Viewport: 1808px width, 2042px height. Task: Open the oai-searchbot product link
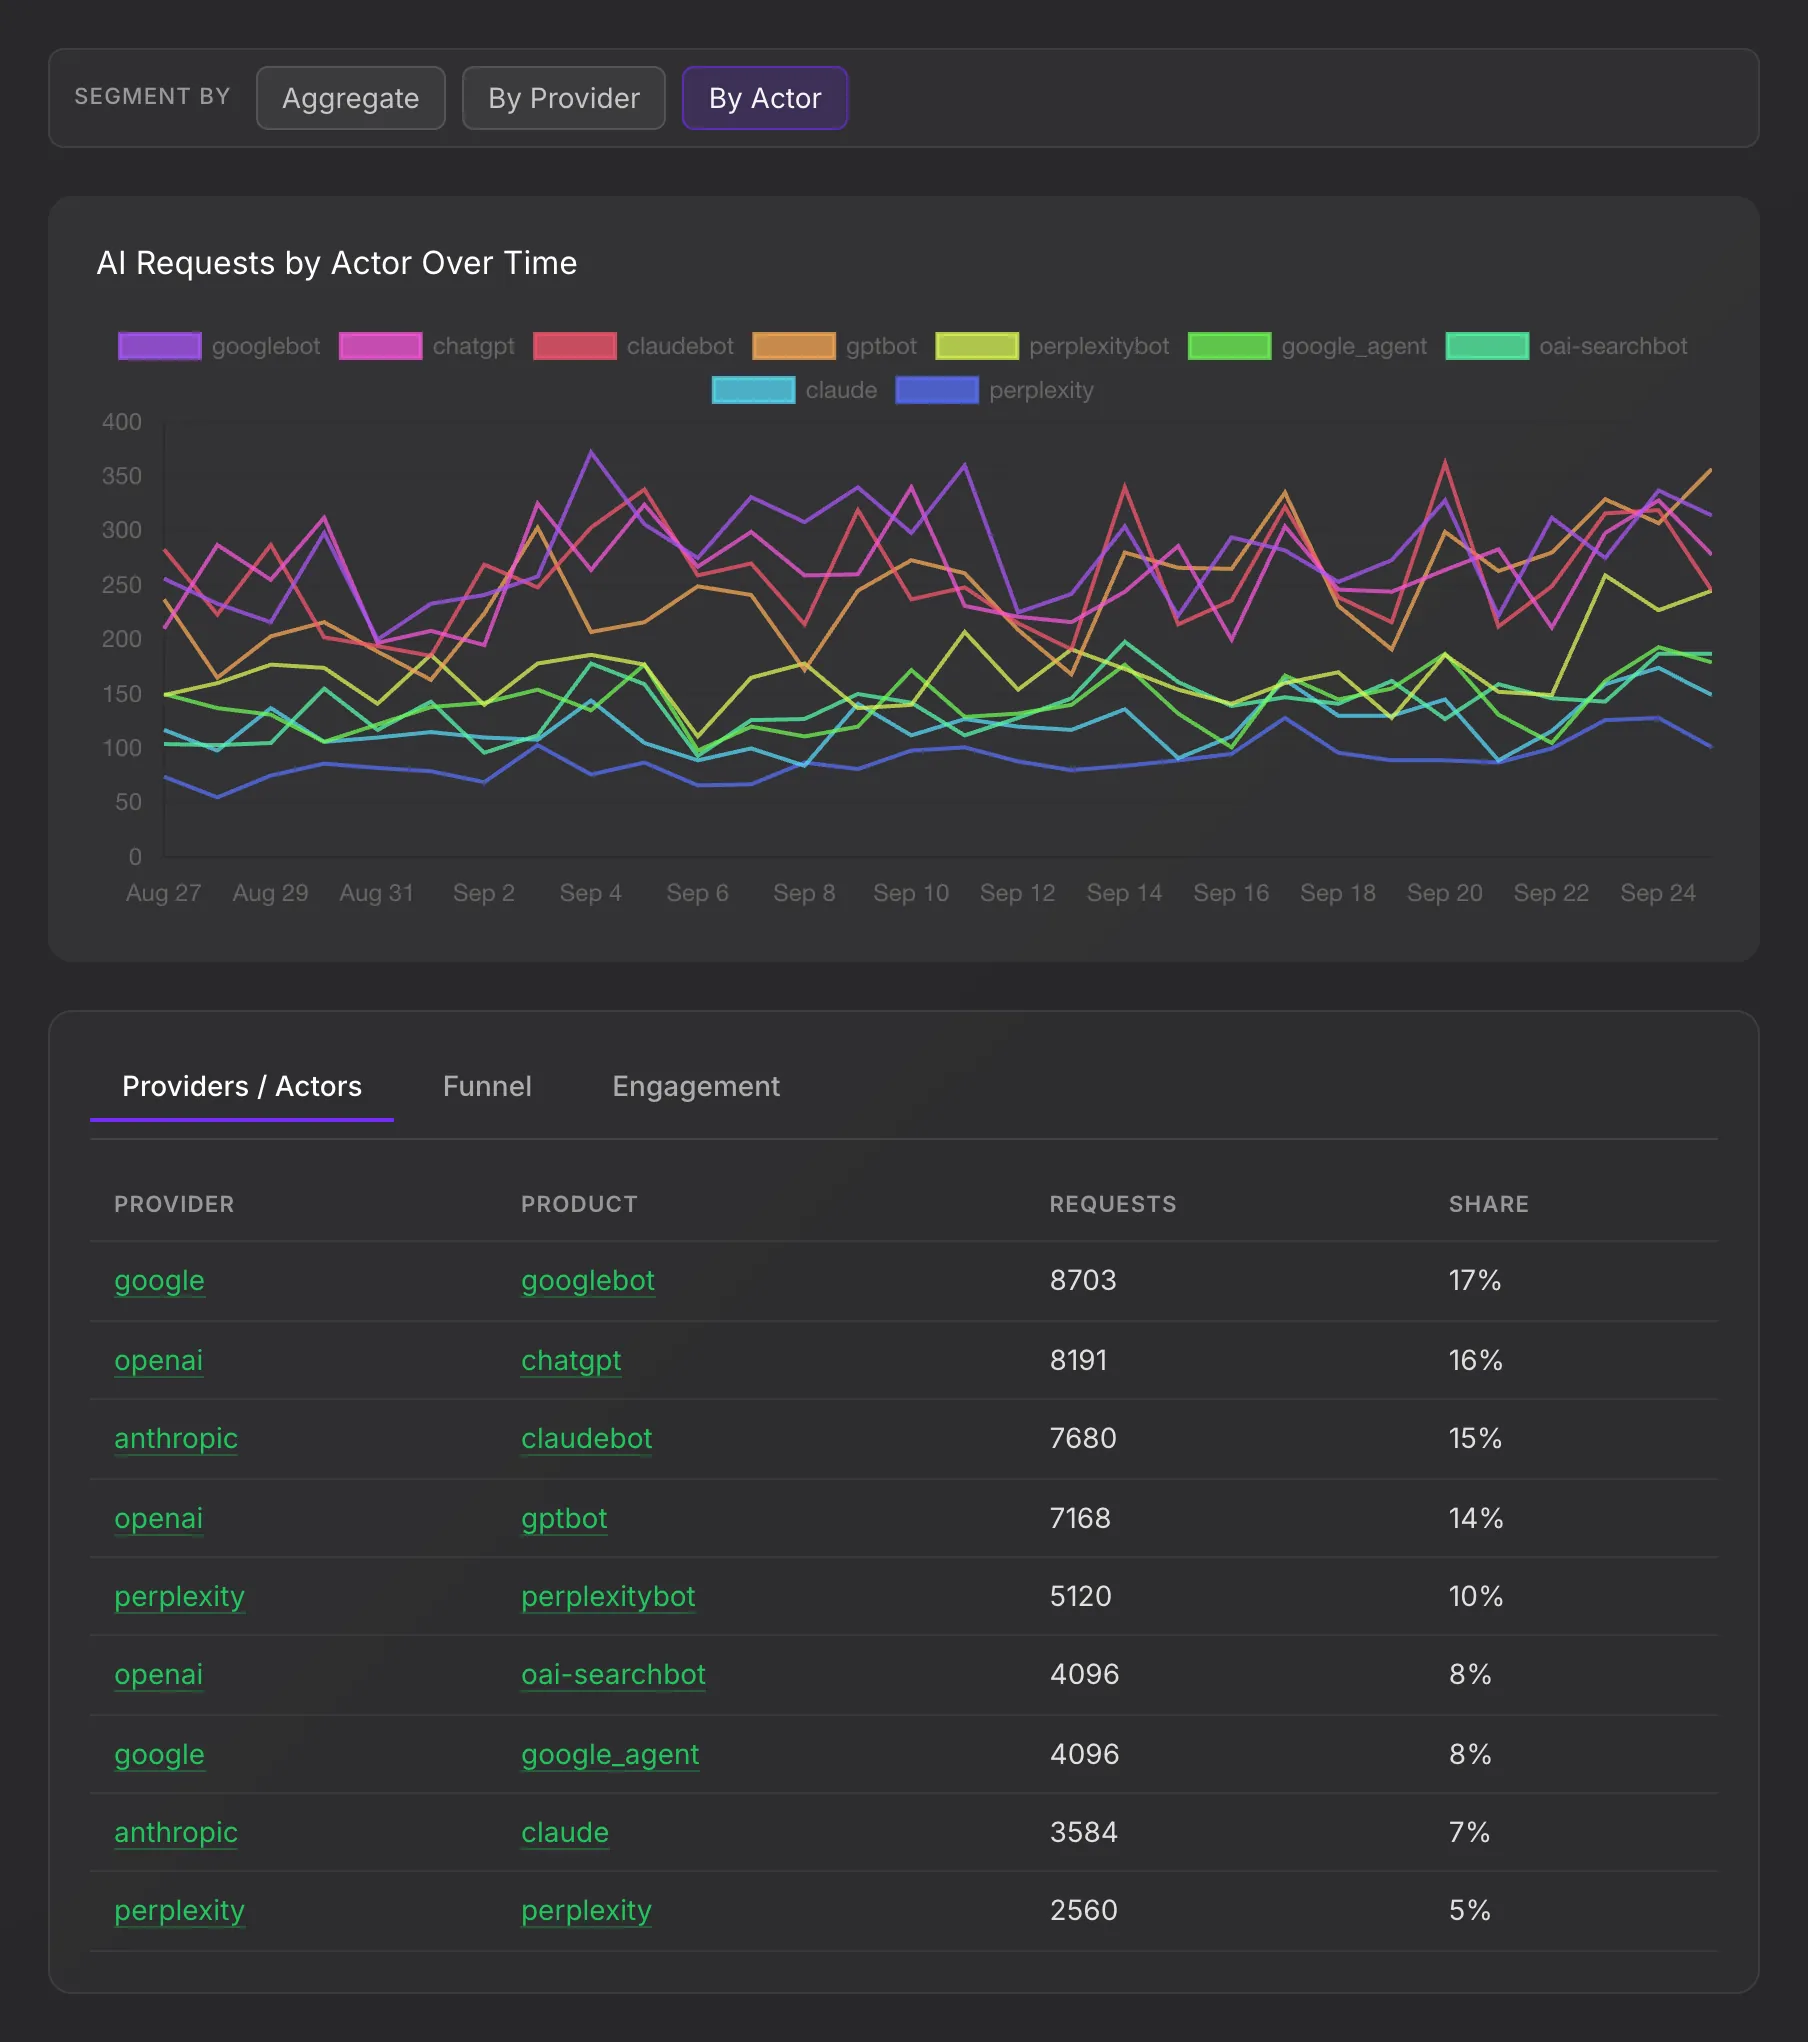(613, 1675)
